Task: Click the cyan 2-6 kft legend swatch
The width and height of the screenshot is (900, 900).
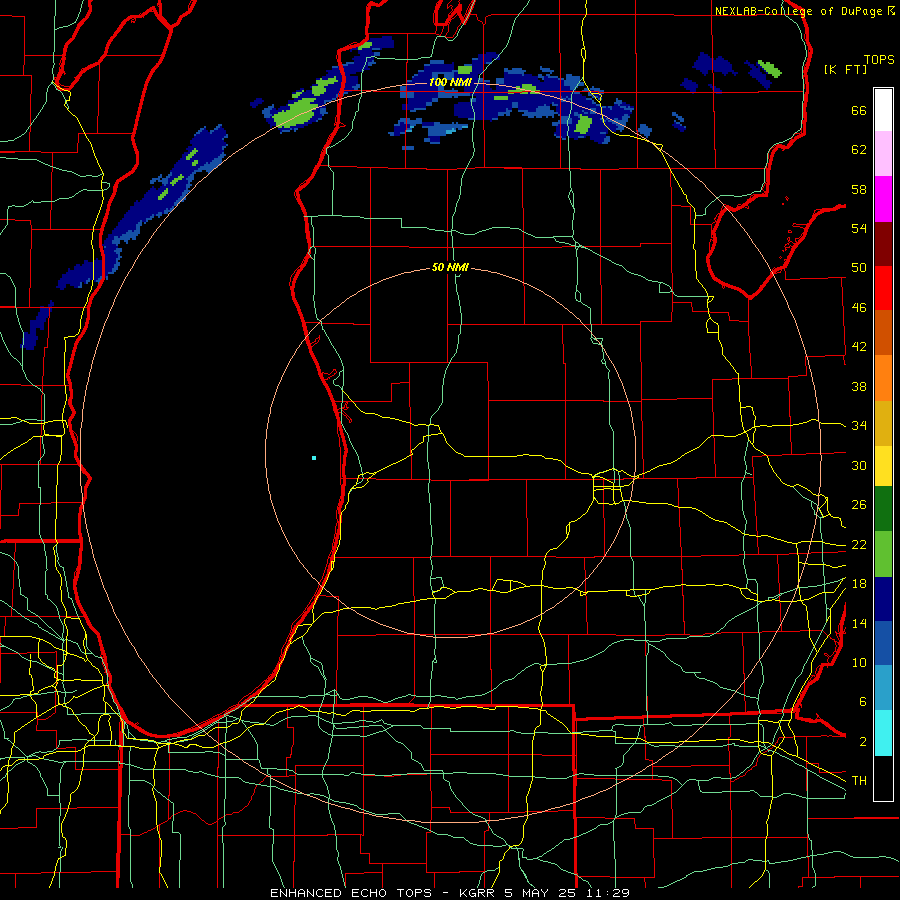Action: [883, 733]
